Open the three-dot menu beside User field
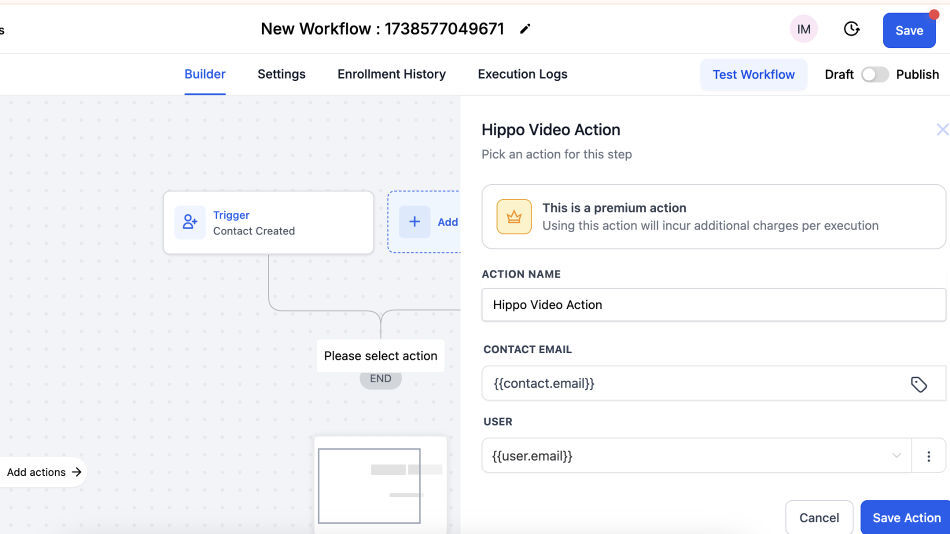This screenshot has width=950, height=534. click(928, 456)
